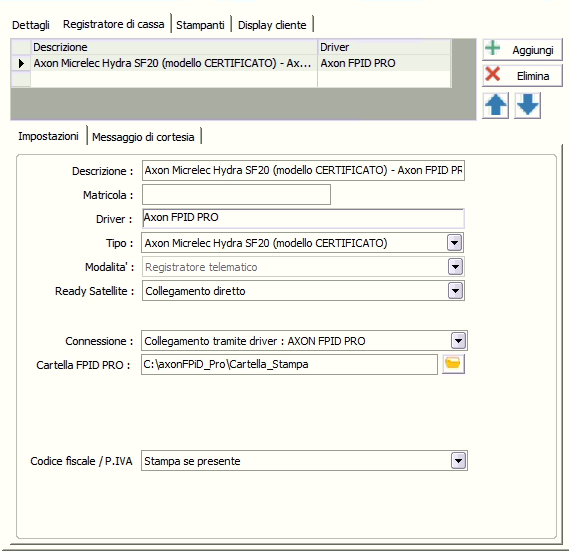Click the Aggiungi button with plus icon

(x=522, y=49)
